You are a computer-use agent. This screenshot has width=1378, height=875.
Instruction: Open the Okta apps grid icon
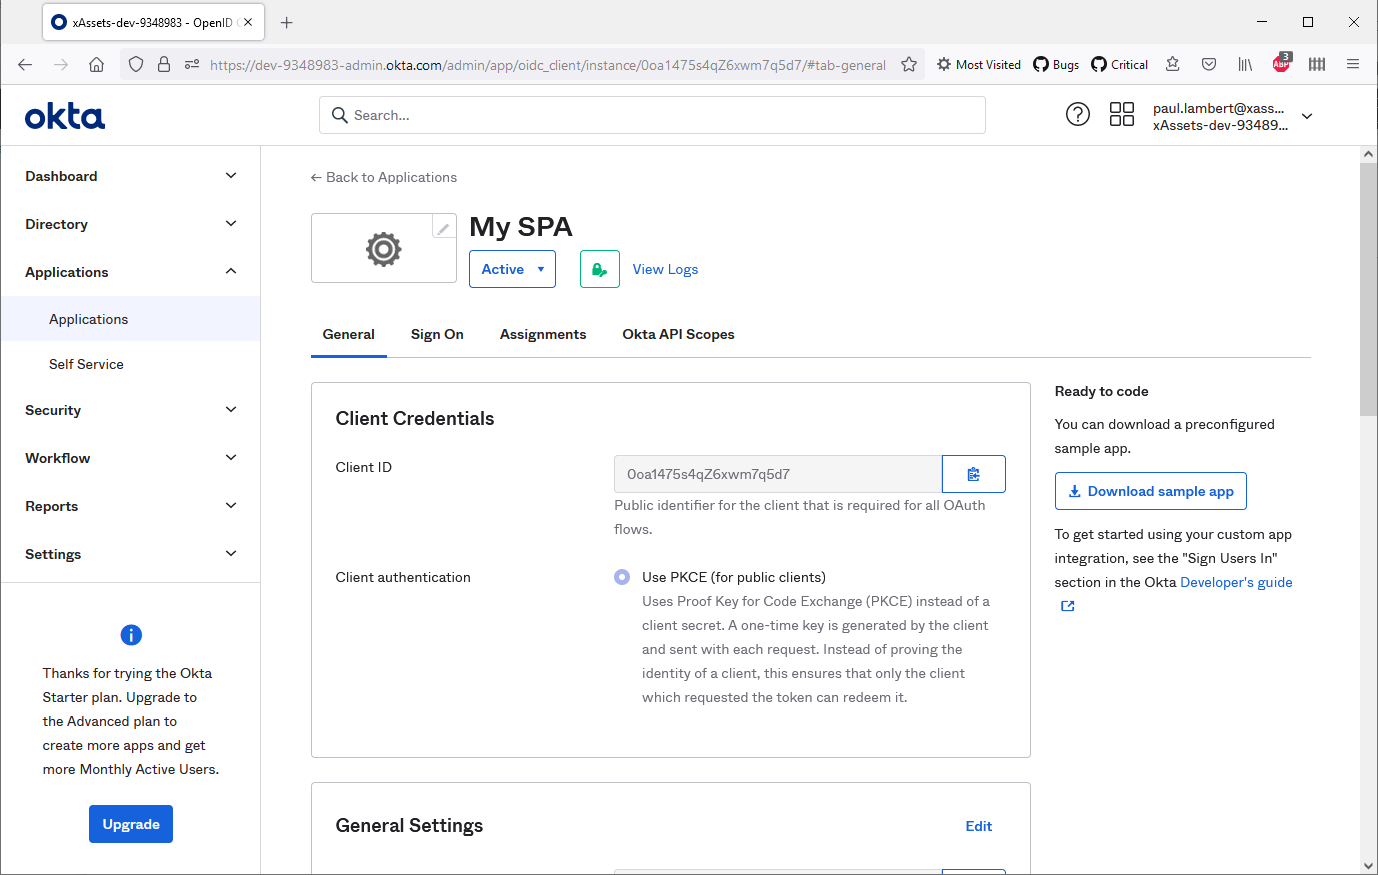1121,114
